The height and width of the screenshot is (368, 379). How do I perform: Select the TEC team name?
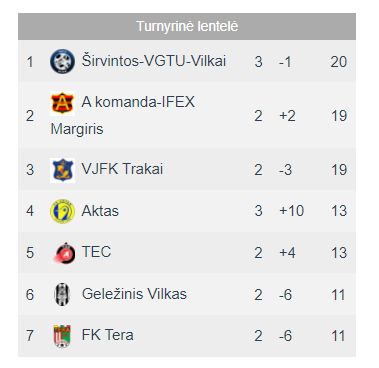tap(96, 252)
